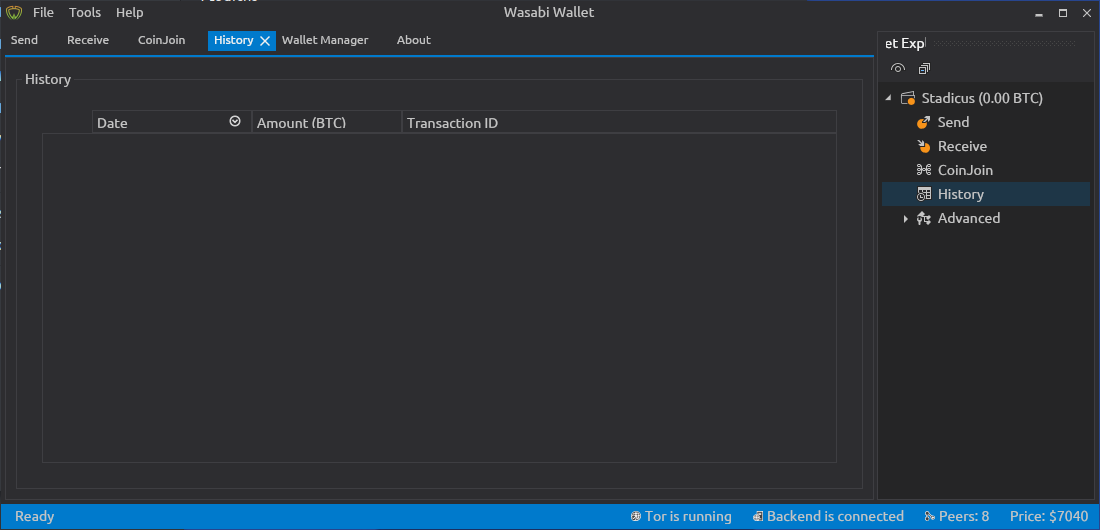1100x530 pixels.
Task: Click the Wasabi Wallet logo icon
Action: [14, 13]
